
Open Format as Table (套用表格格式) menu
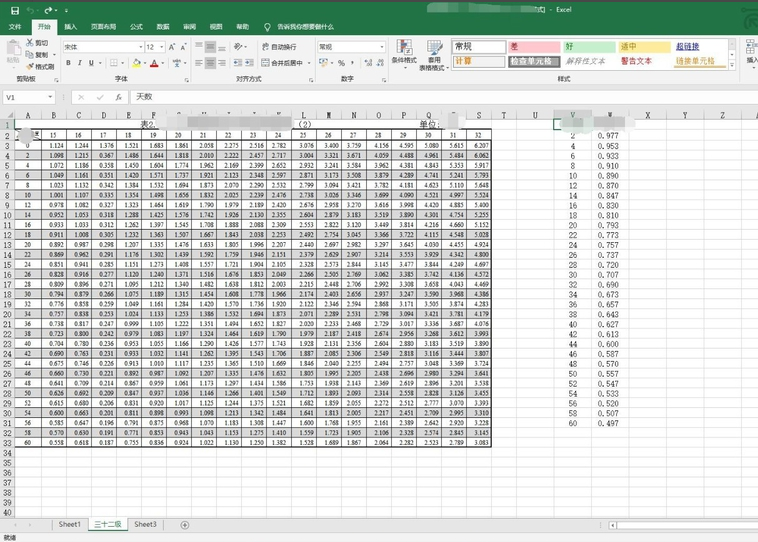pos(434,55)
